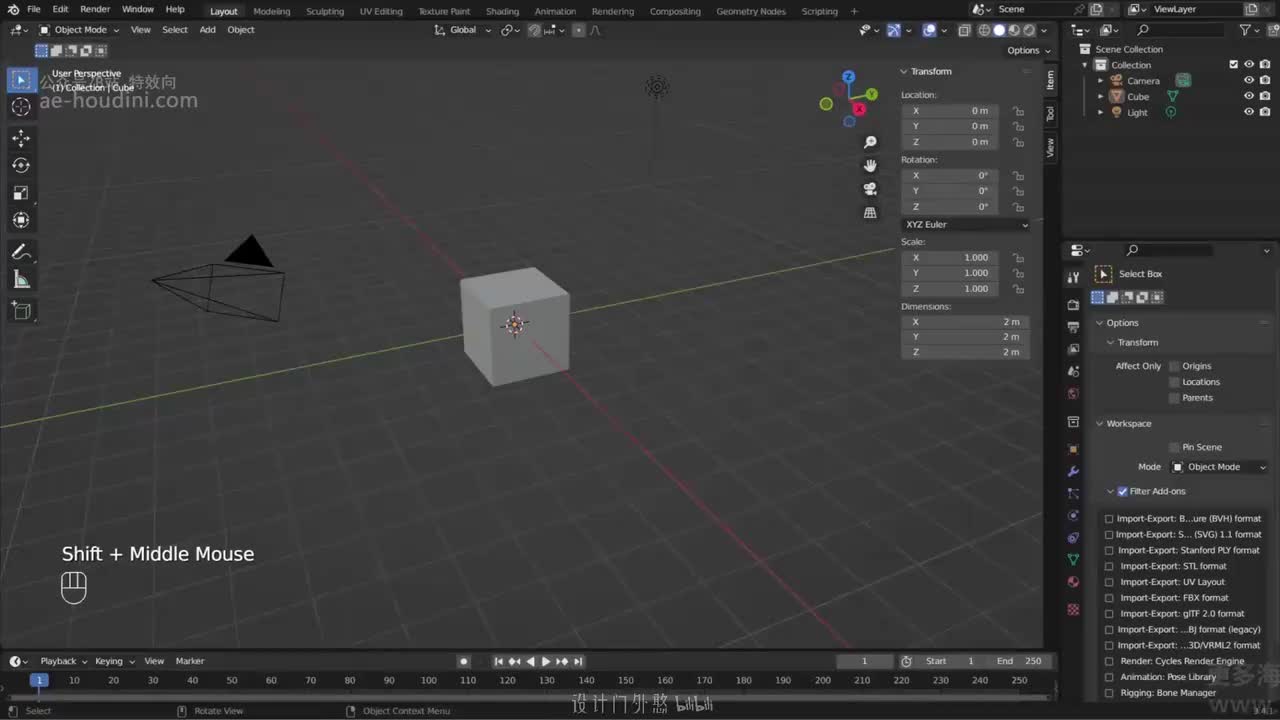The image size is (1280, 720).
Task: Open the Object properties tab icon
Action: click(1073, 449)
